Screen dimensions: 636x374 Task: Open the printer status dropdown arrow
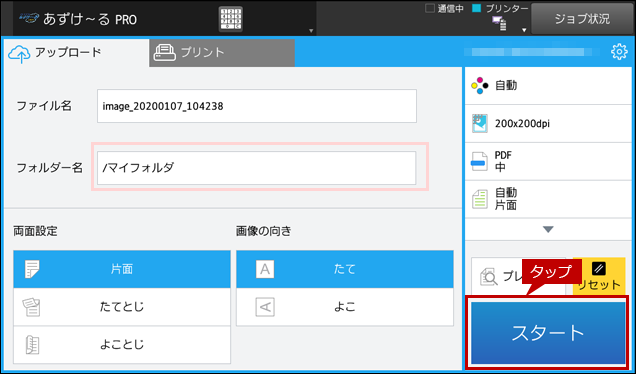[x=524, y=30]
